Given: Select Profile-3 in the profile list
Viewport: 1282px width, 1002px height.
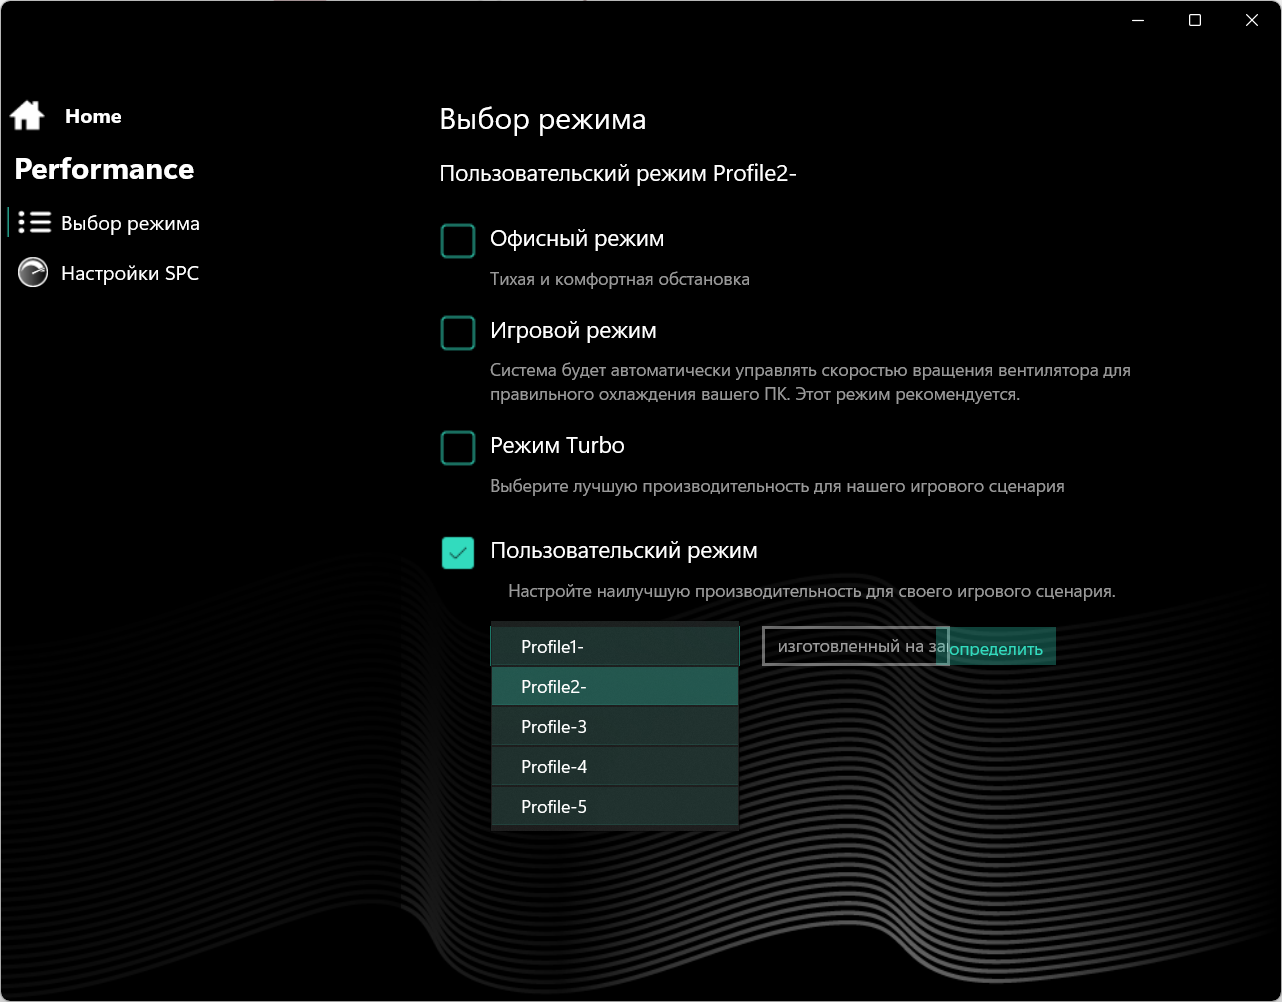Looking at the screenshot, I should tap(615, 727).
